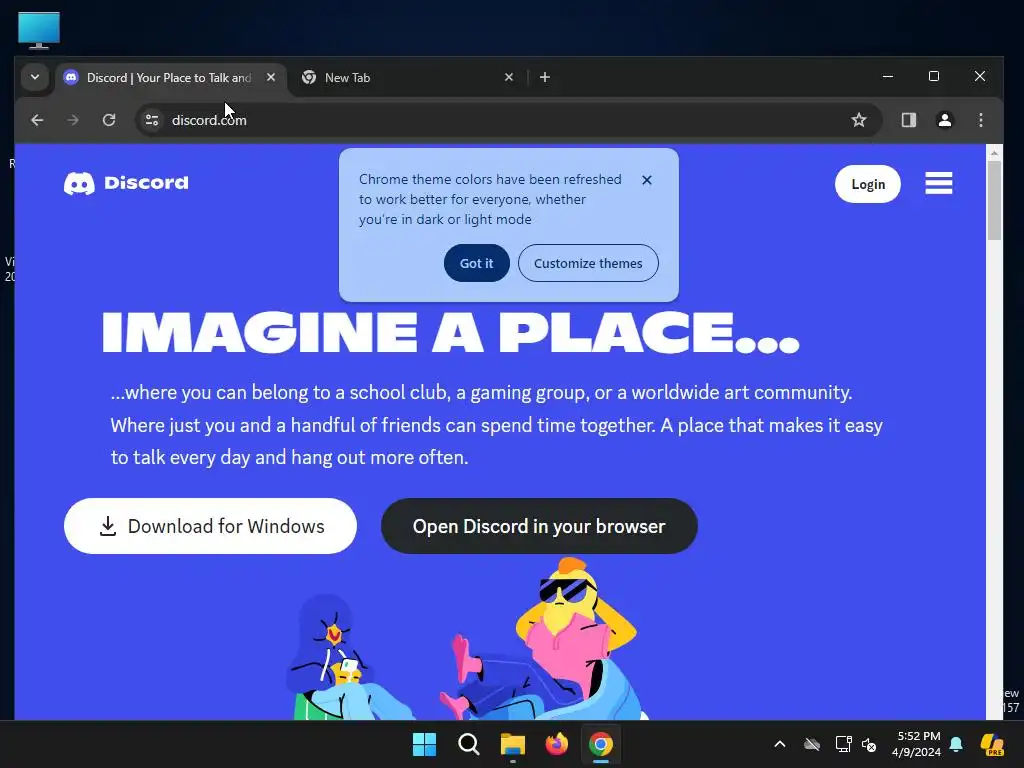Image resolution: width=1024 pixels, height=768 pixels.
Task: Open the site information icon beside discord.com
Action: (x=152, y=120)
